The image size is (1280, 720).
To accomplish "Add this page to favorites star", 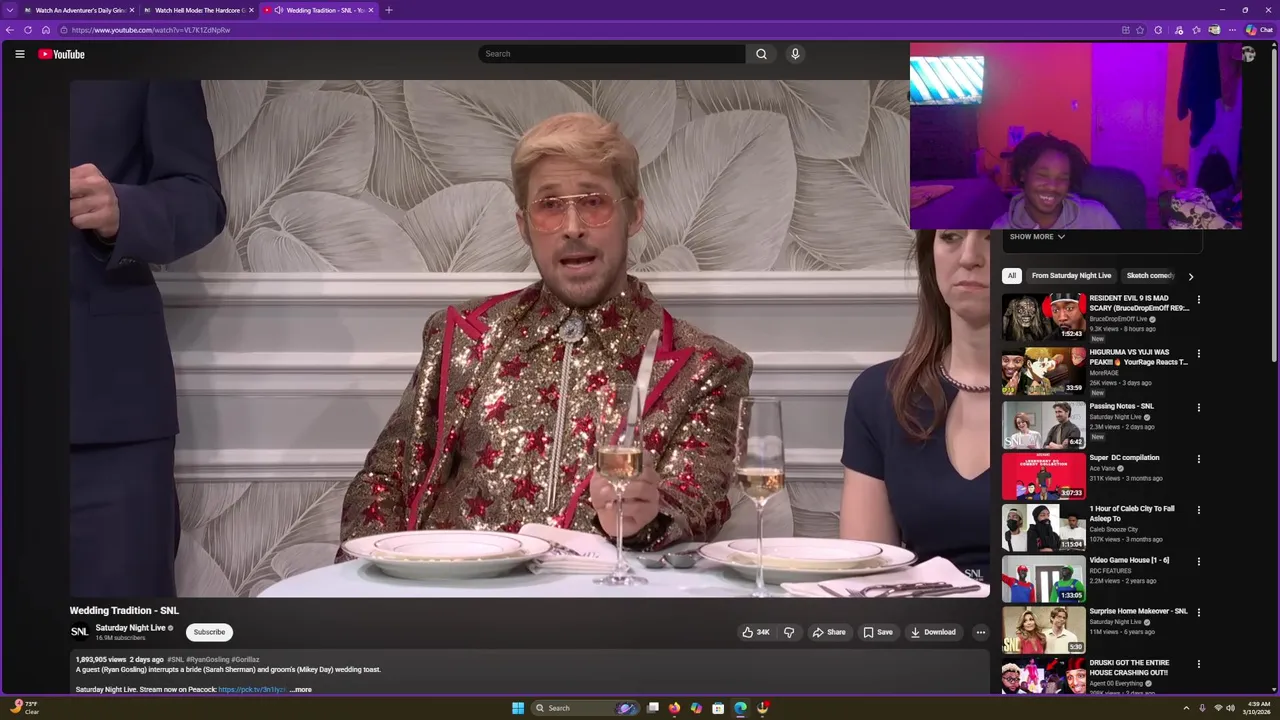I will 1140,30.
